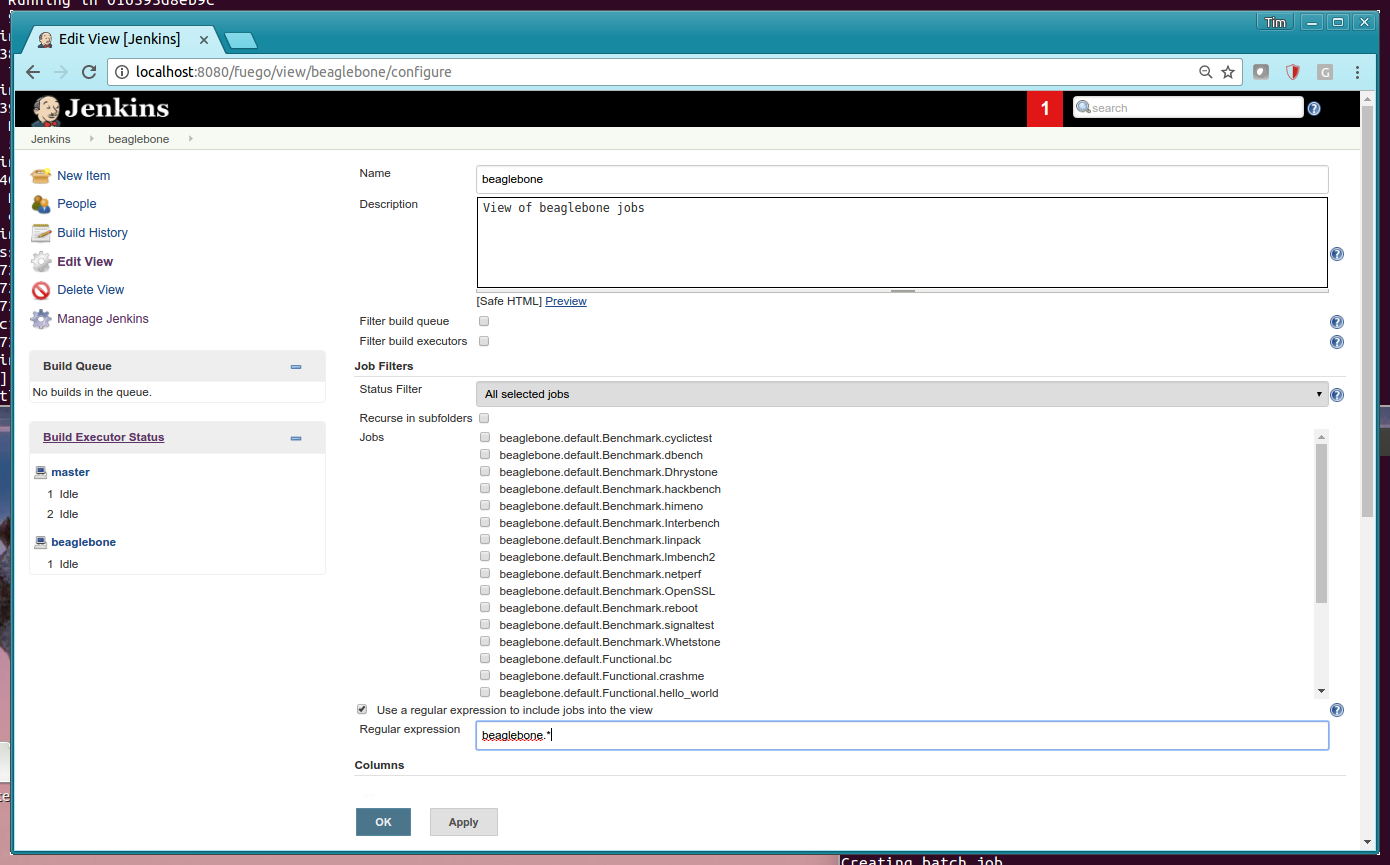Open help for the Description field

pyautogui.click(x=1337, y=254)
